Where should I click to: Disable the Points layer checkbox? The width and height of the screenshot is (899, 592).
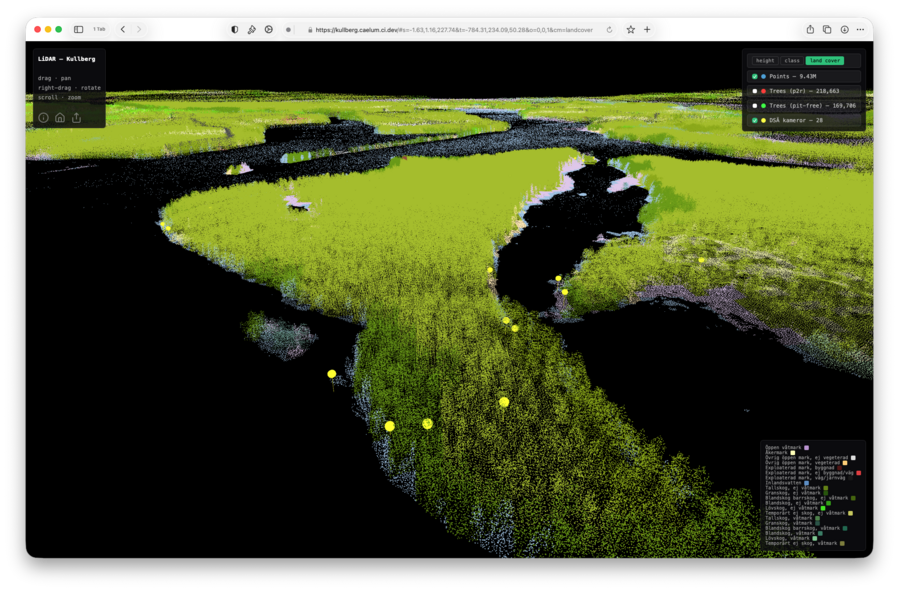(755, 76)
